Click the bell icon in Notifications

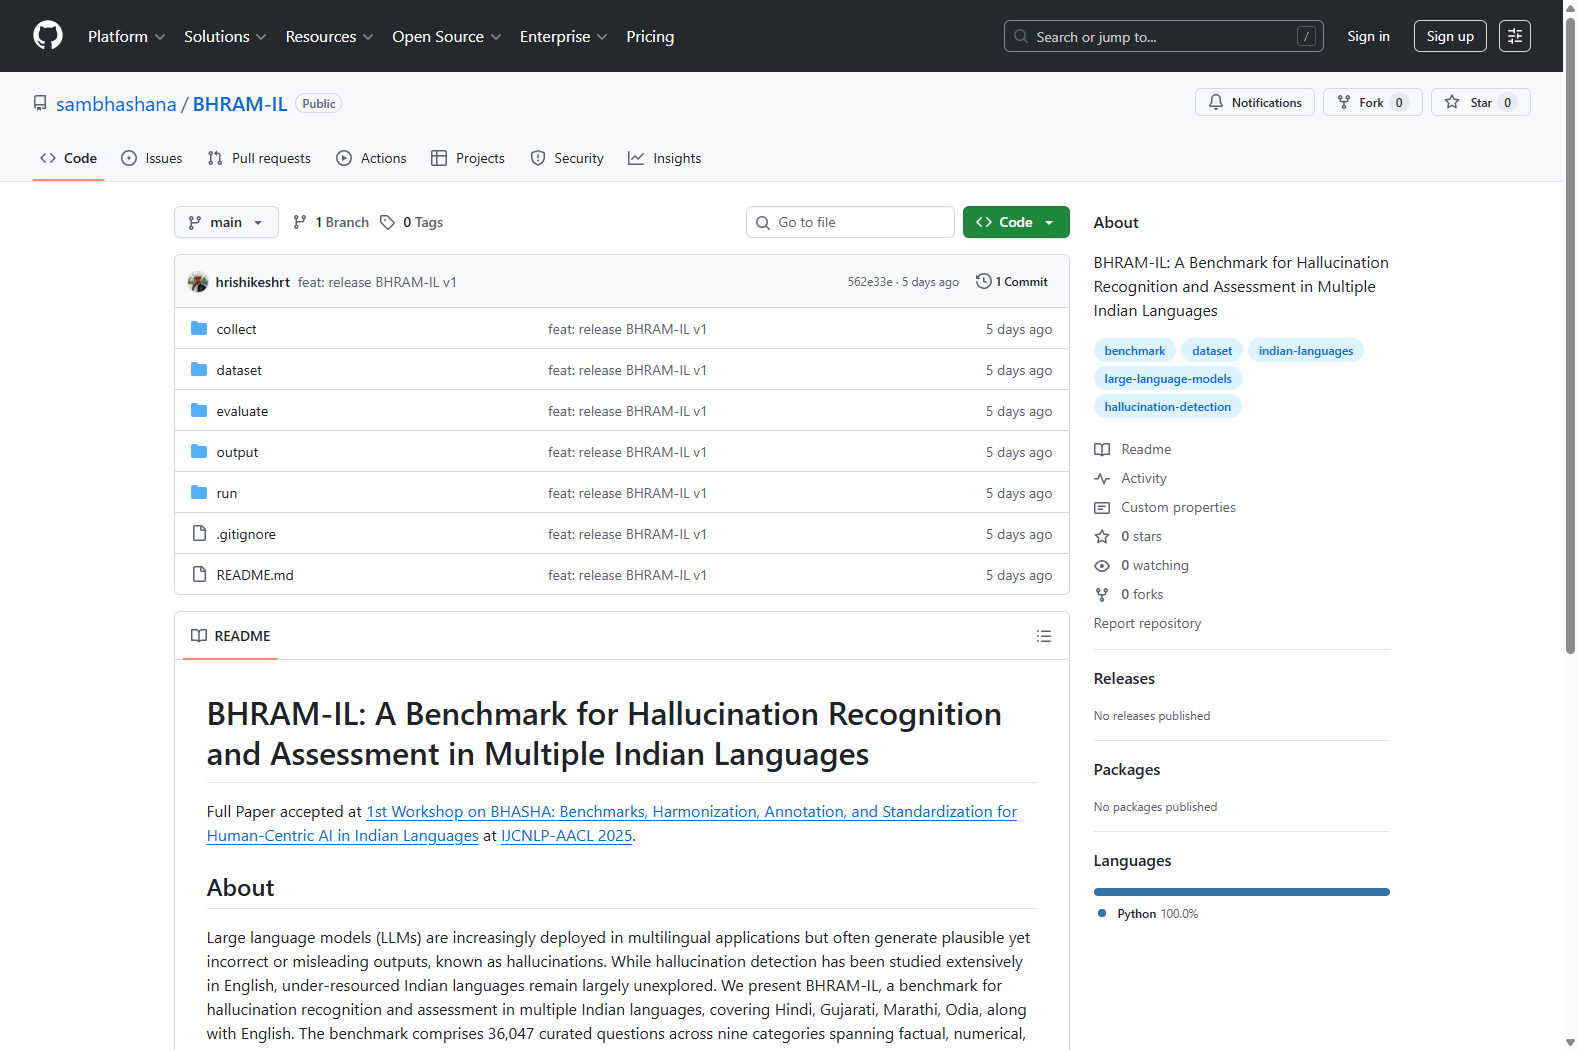coord(1216,102)
